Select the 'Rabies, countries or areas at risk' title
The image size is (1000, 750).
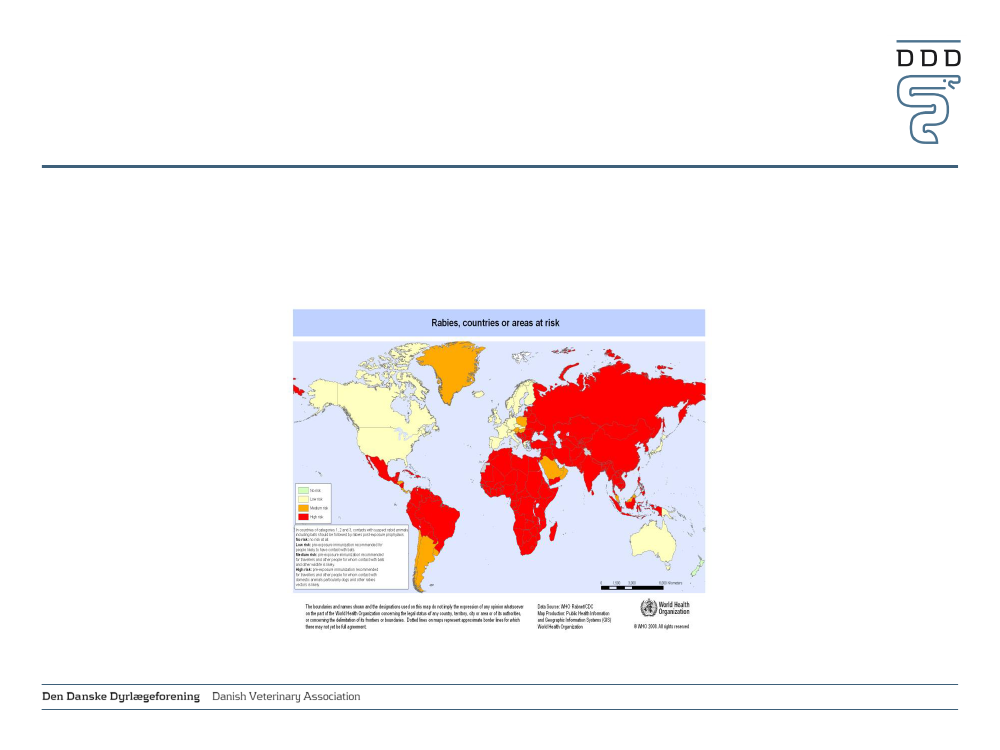click(495, 323)
